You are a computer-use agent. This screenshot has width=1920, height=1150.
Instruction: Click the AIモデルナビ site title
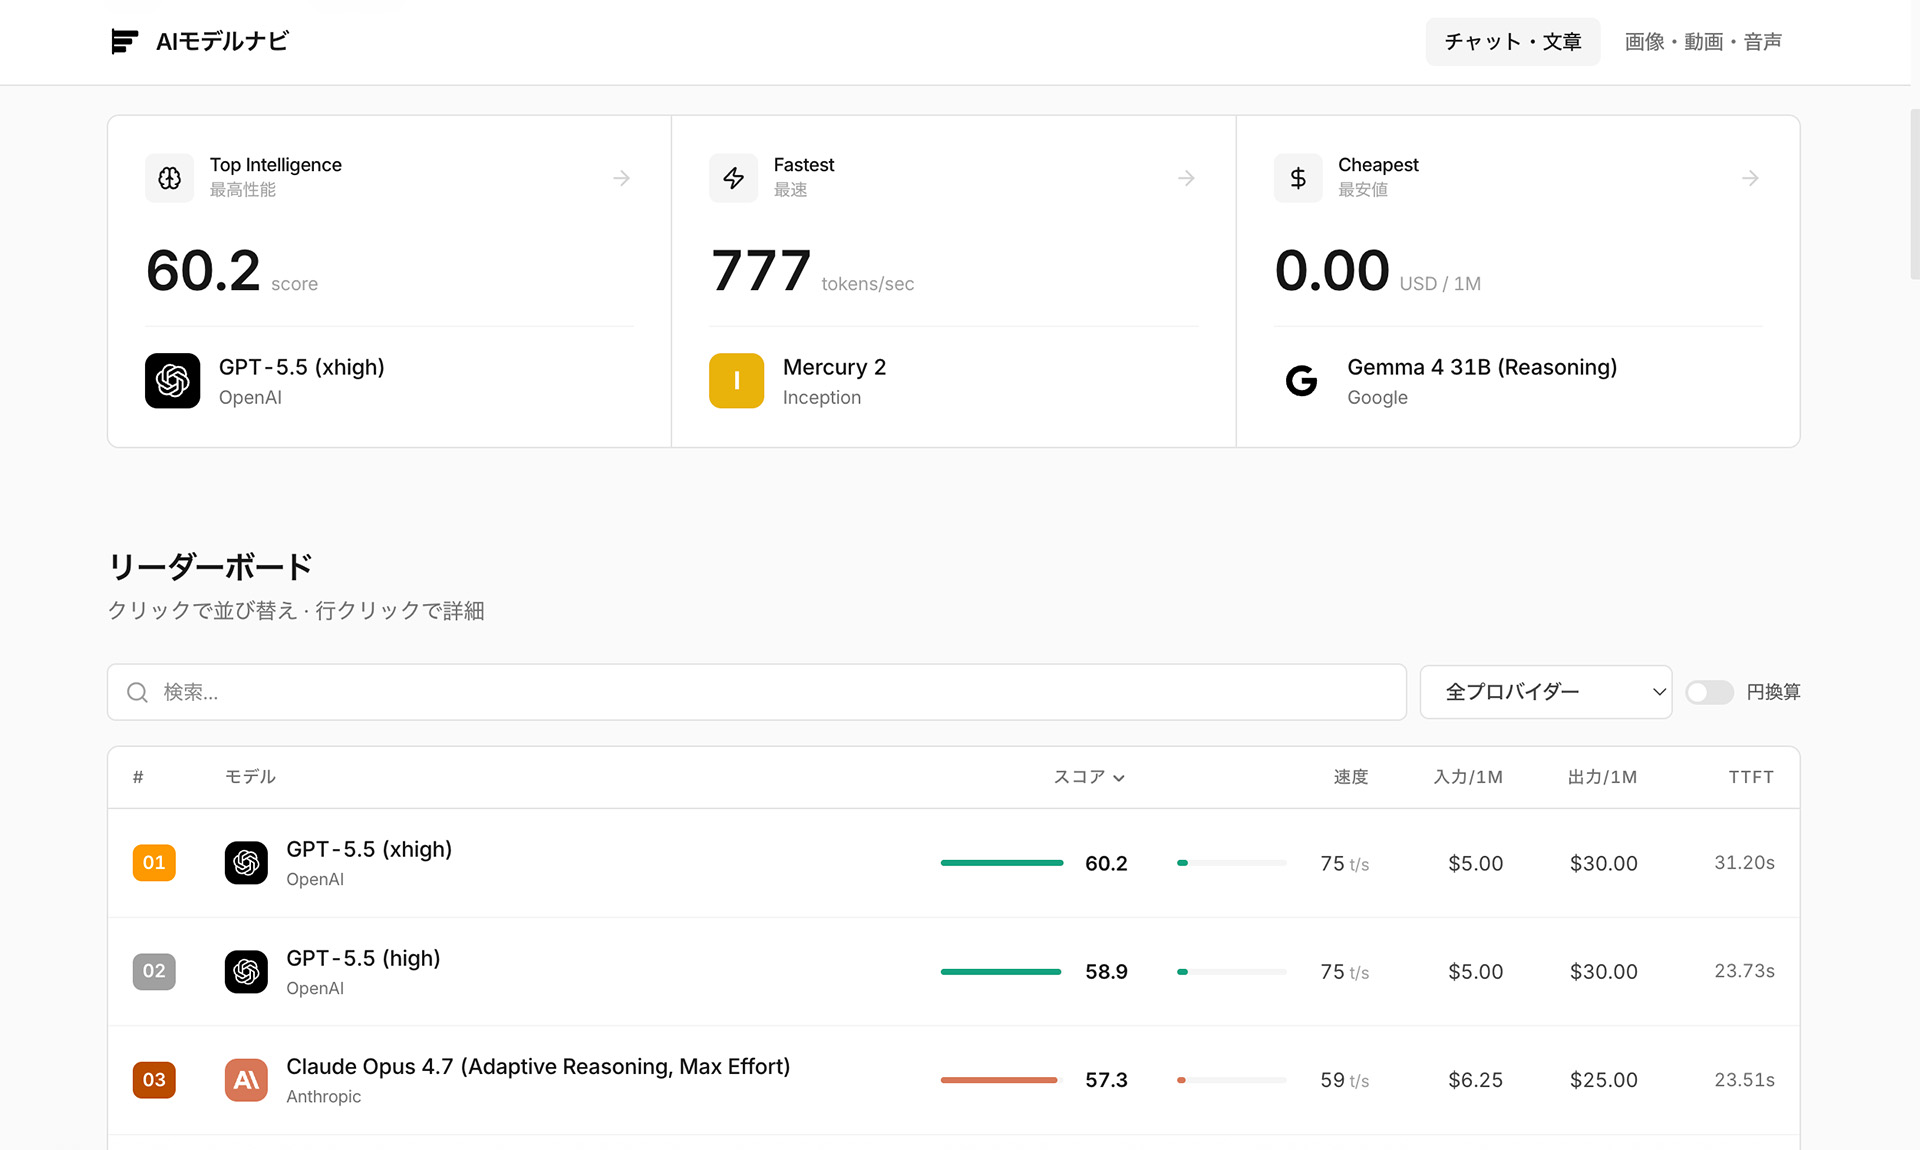(222, 42)
